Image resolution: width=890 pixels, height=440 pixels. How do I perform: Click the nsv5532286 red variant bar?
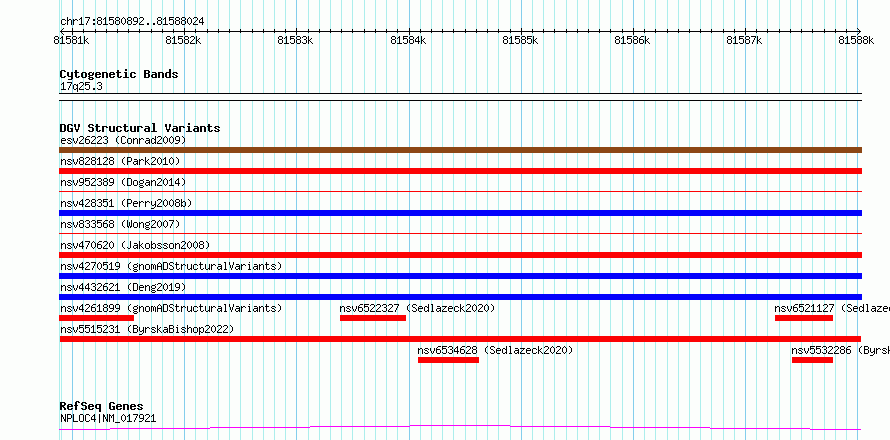[812, 360]
